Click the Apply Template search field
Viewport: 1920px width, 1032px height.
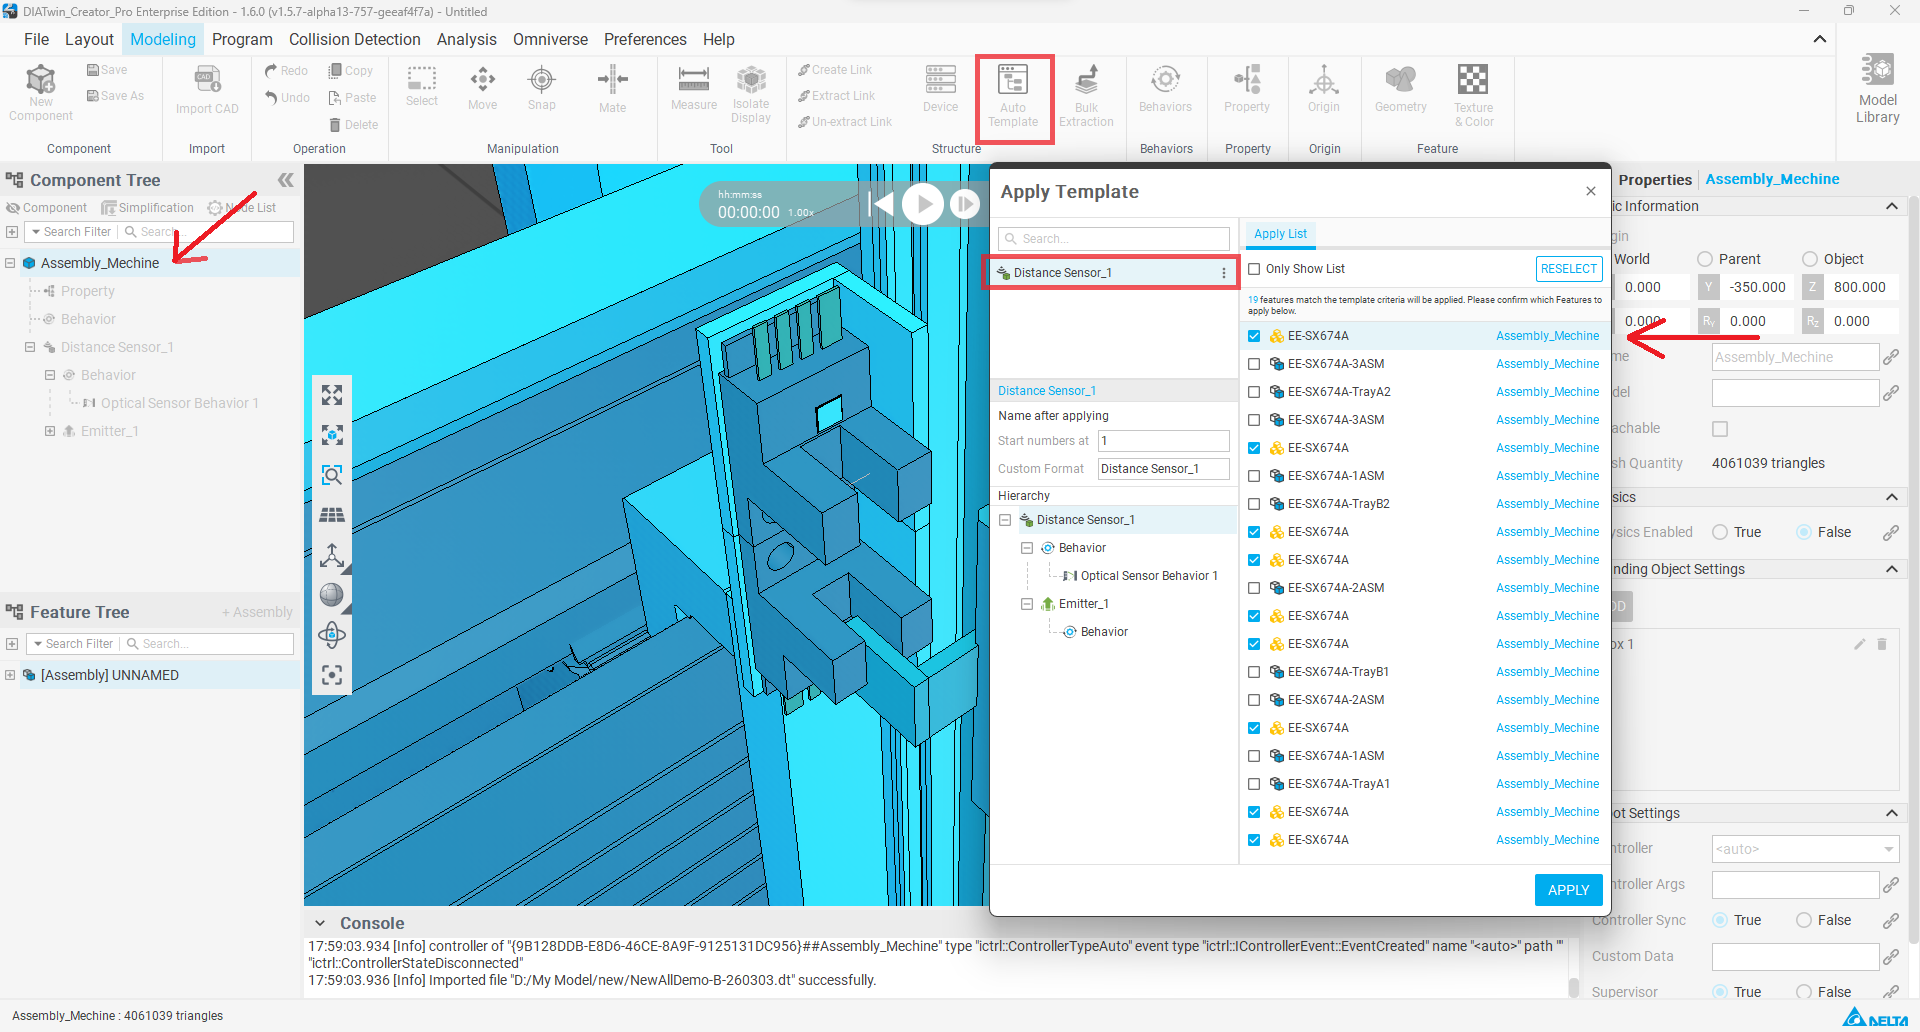click(x=1114, y=239)
